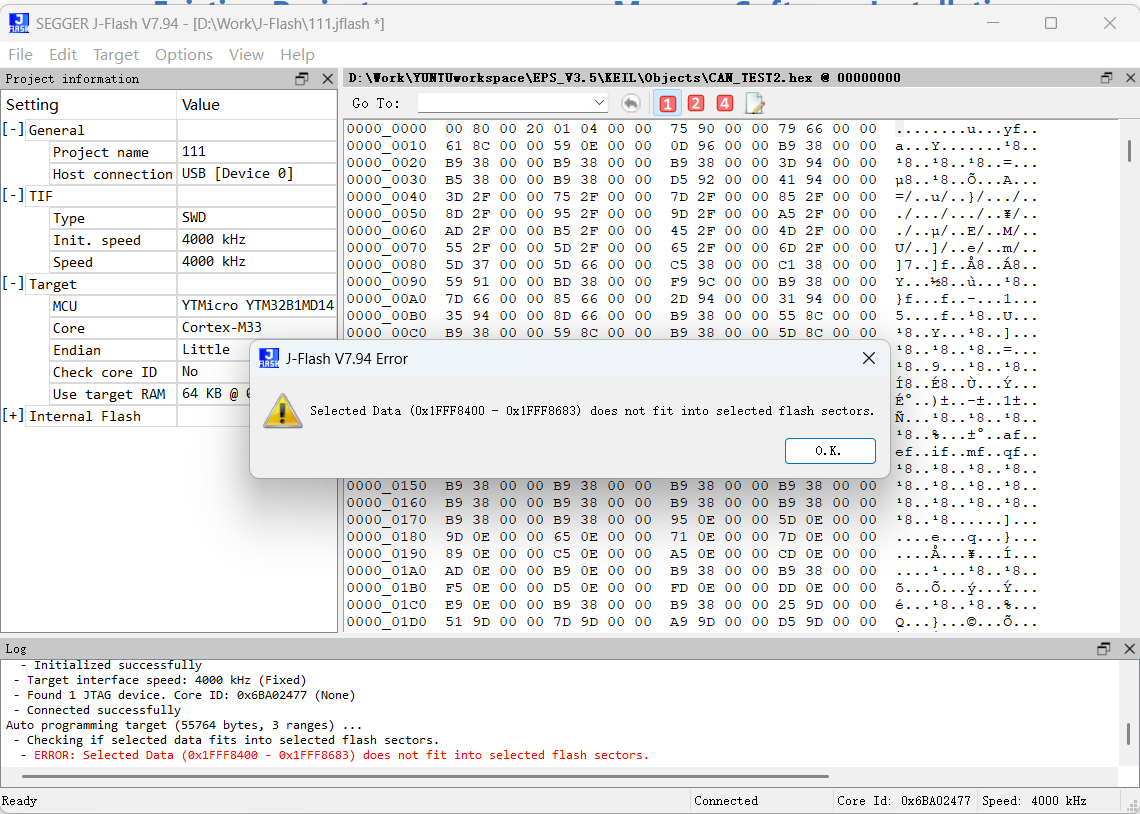Undock the hex data file panel
Screen dimensions: 1140x814
pos(1107,78)
